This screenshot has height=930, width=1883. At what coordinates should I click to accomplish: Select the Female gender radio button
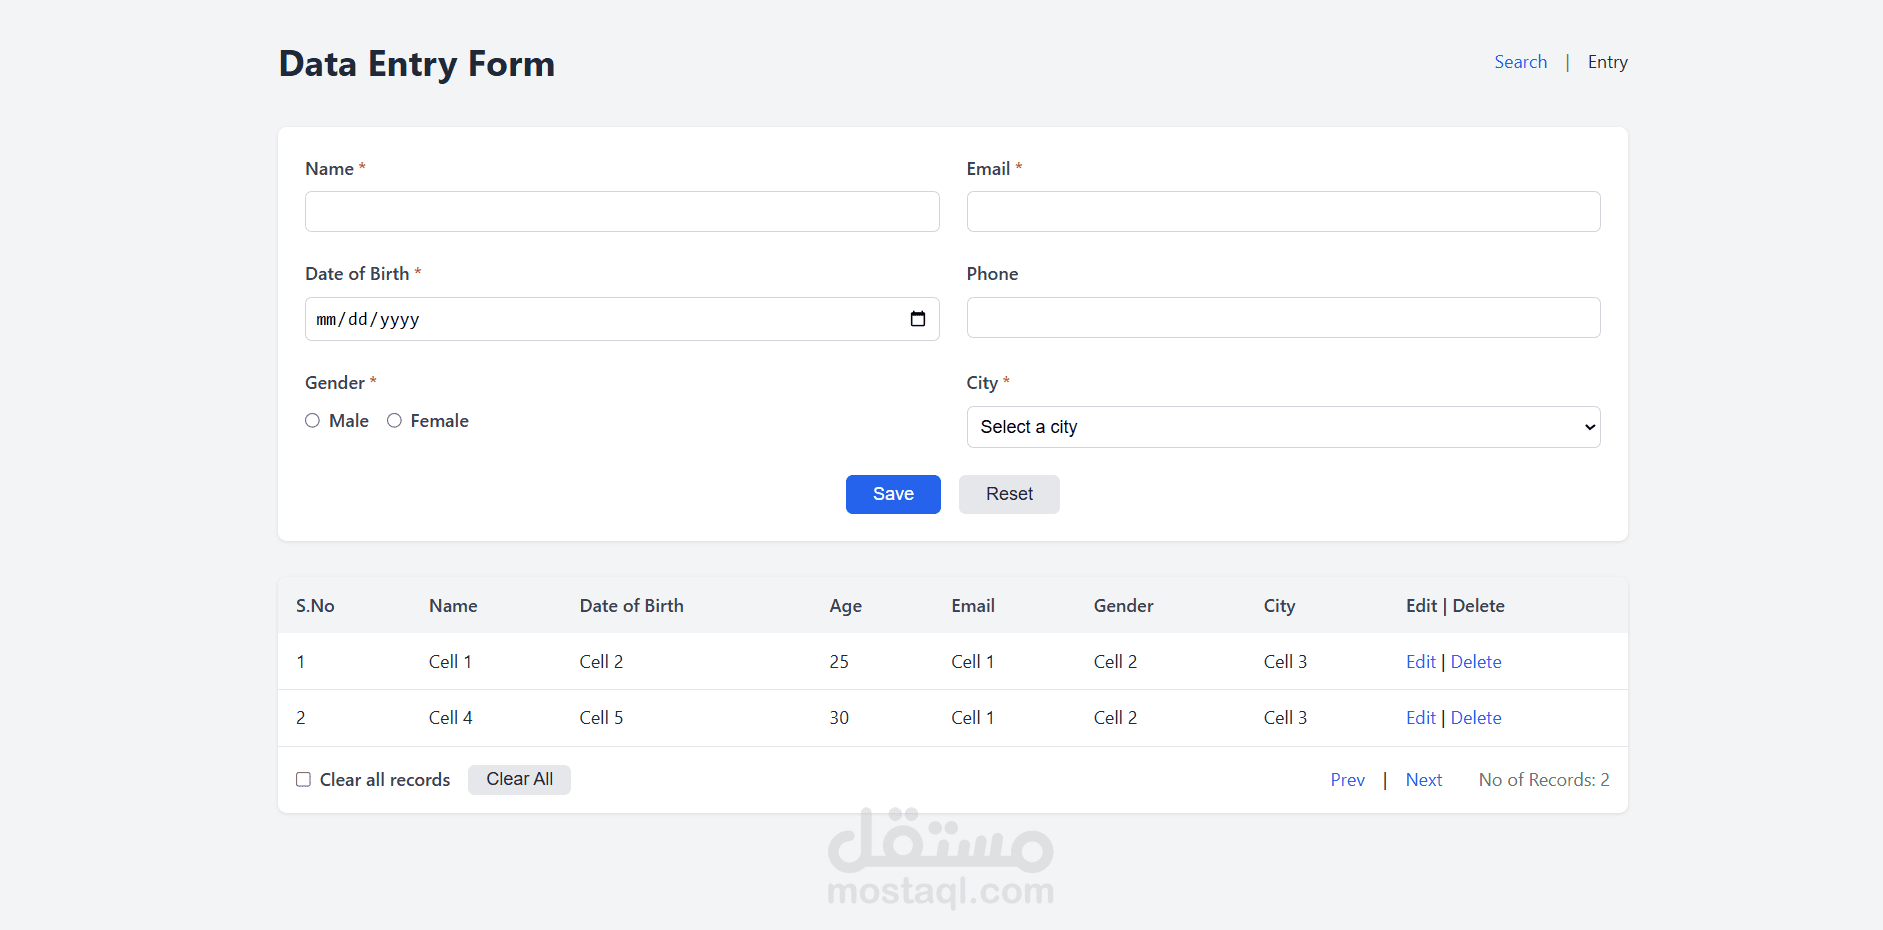coord(394,420)
